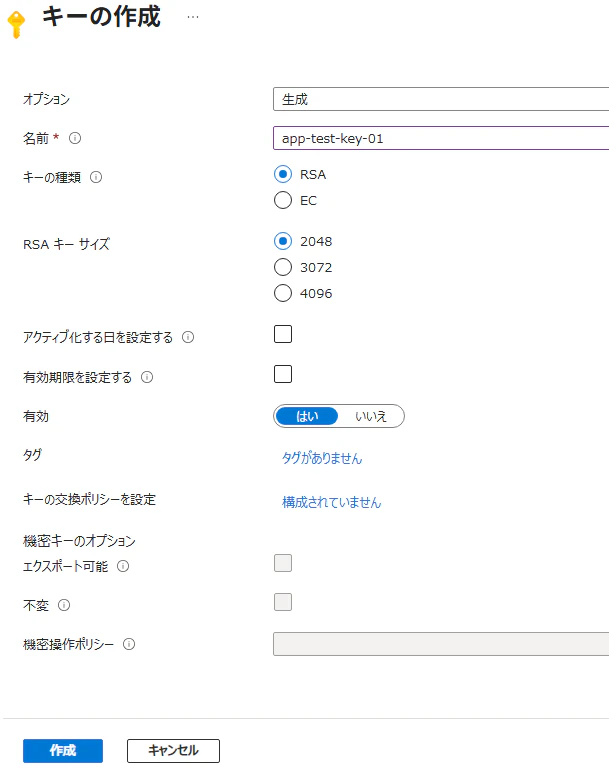Tick the 不変 checkbox

283,602
